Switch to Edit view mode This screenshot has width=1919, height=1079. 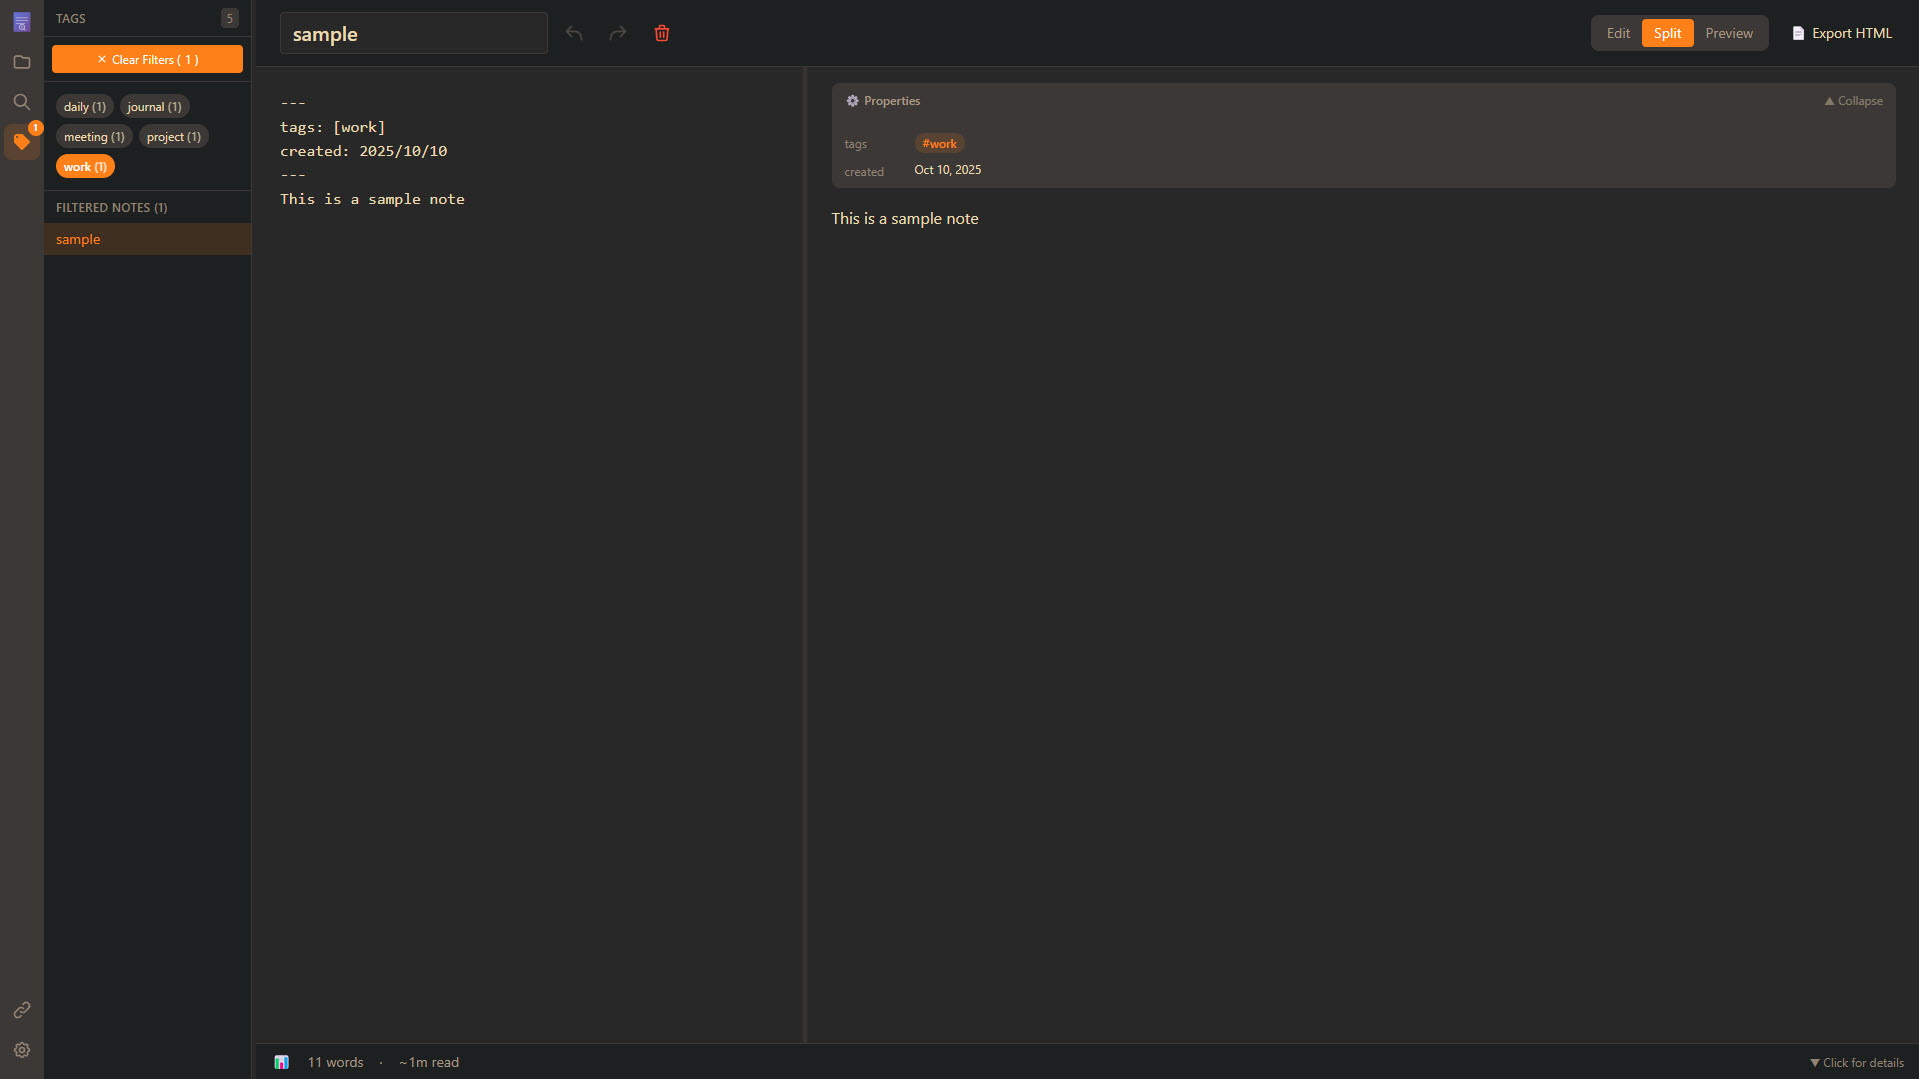tap(1618, 33)
